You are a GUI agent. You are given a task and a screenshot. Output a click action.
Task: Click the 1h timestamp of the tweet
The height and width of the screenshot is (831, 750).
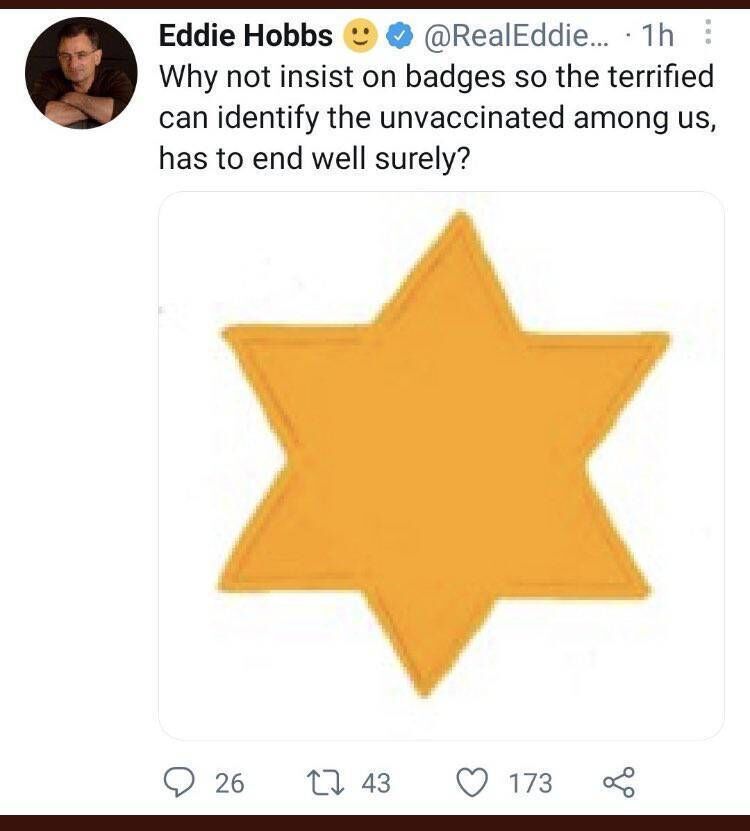click(656, 36)
